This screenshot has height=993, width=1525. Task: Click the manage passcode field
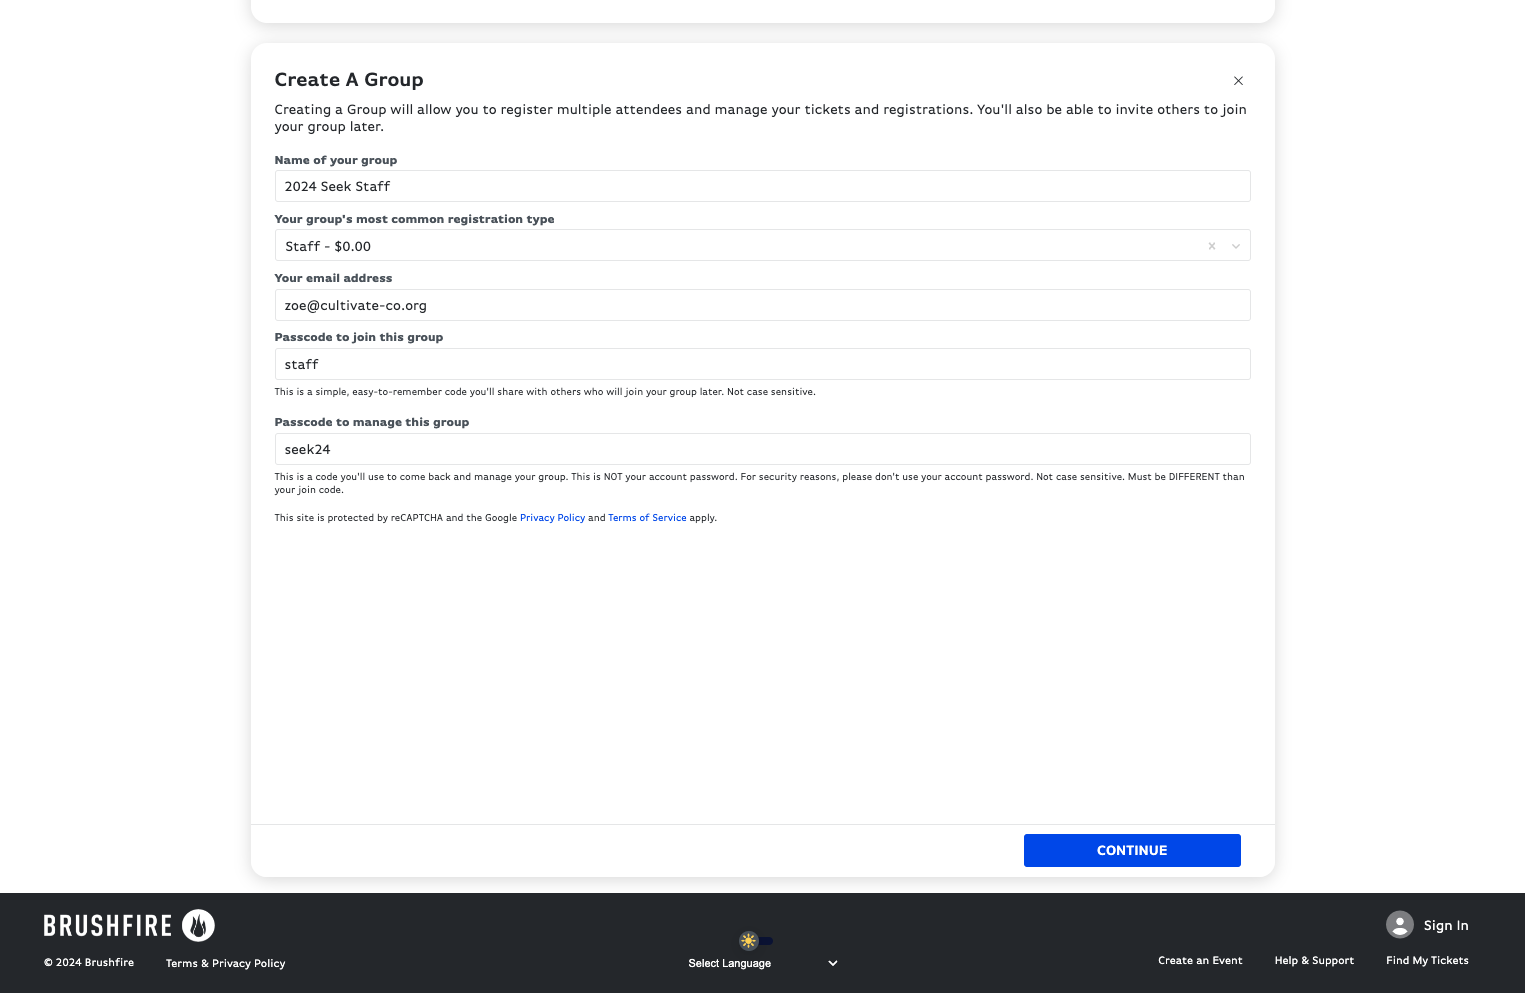click(x=762, y=449)
